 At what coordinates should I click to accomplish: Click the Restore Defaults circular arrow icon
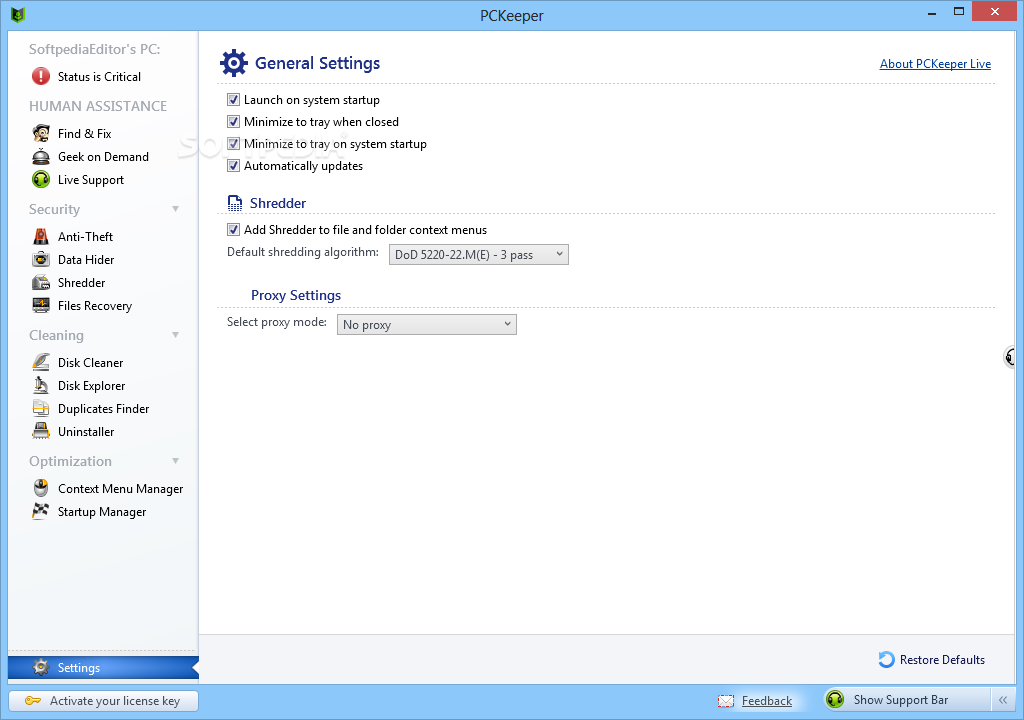(x=886, y=660)
